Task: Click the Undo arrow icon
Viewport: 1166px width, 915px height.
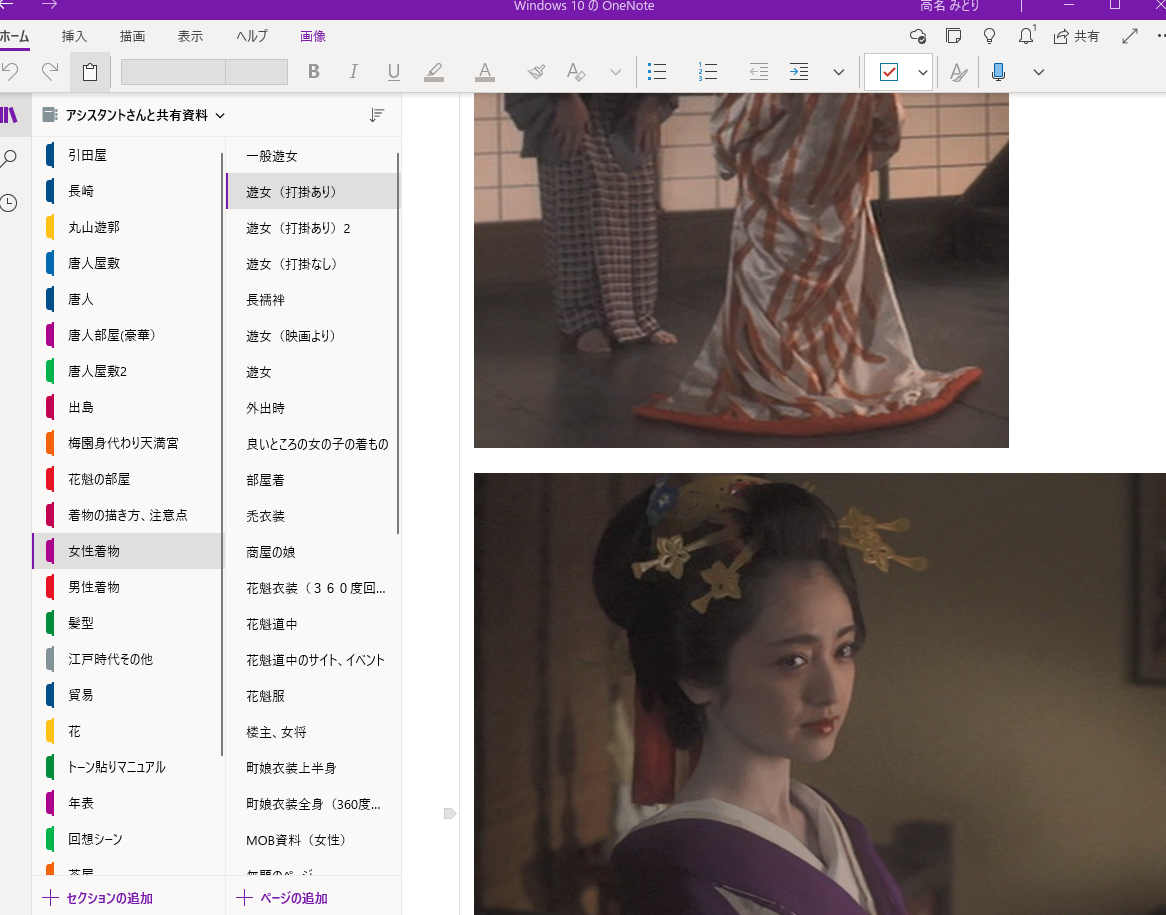Action: (10, 71)
